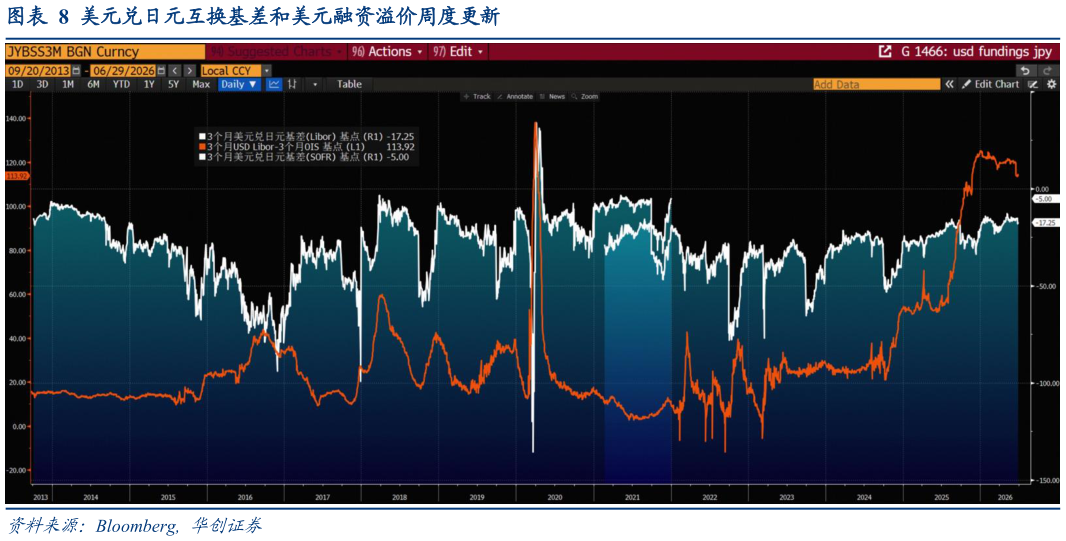Open the 94) Suggested Charts dropdown

275,52
